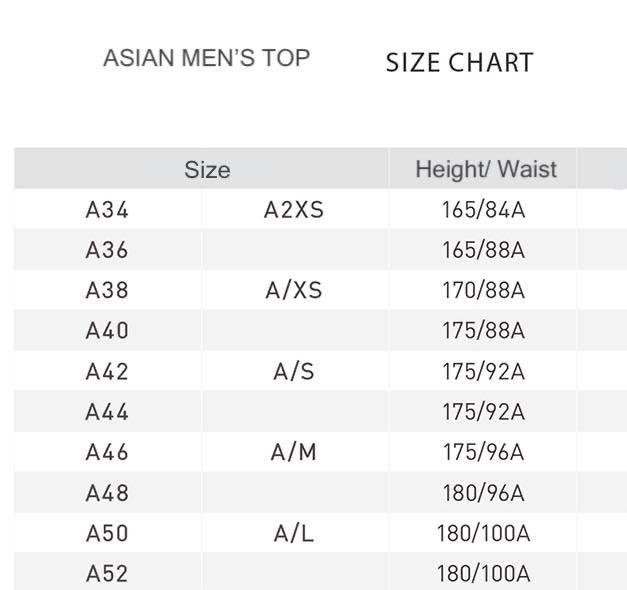
Task: Select the A/S size label
Action: click(x=294, y=371)
